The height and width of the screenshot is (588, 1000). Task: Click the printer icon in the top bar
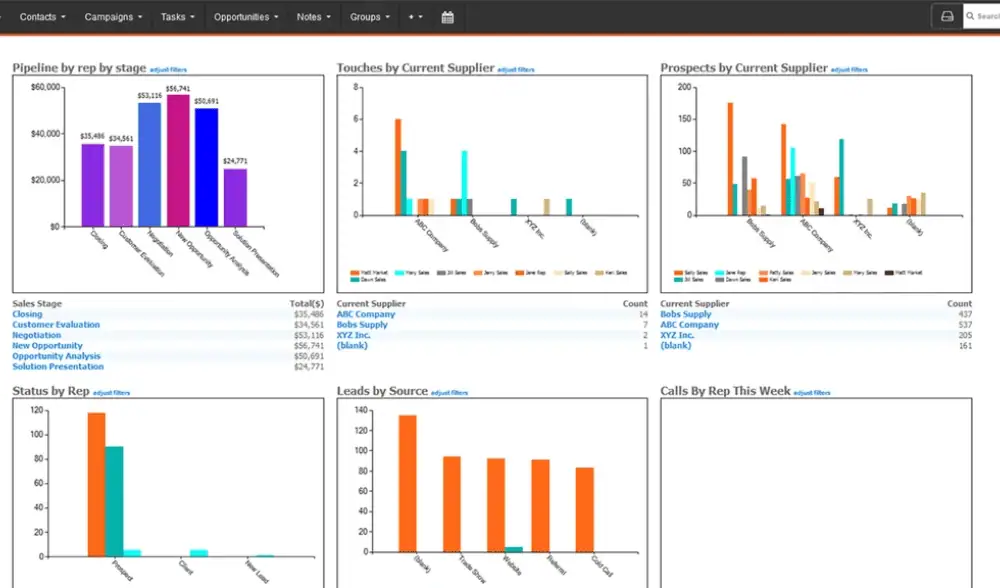945,17
